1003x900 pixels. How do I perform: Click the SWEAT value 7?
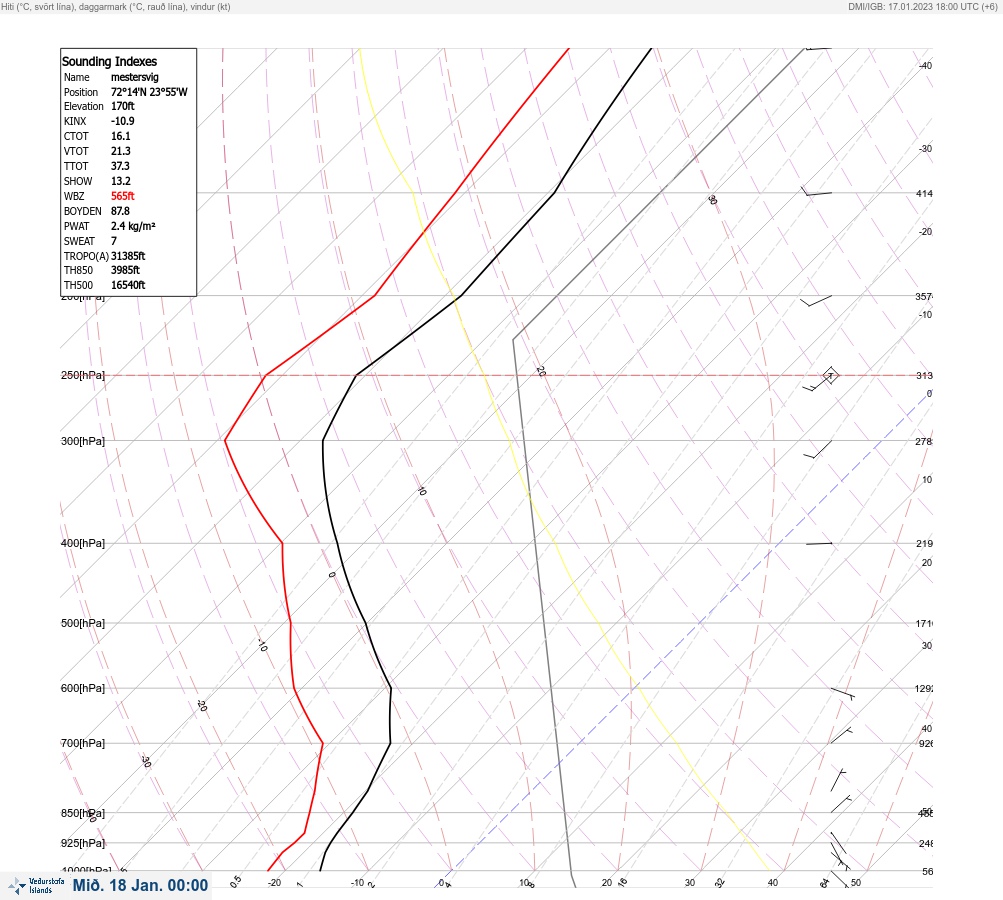click(114, 241)
